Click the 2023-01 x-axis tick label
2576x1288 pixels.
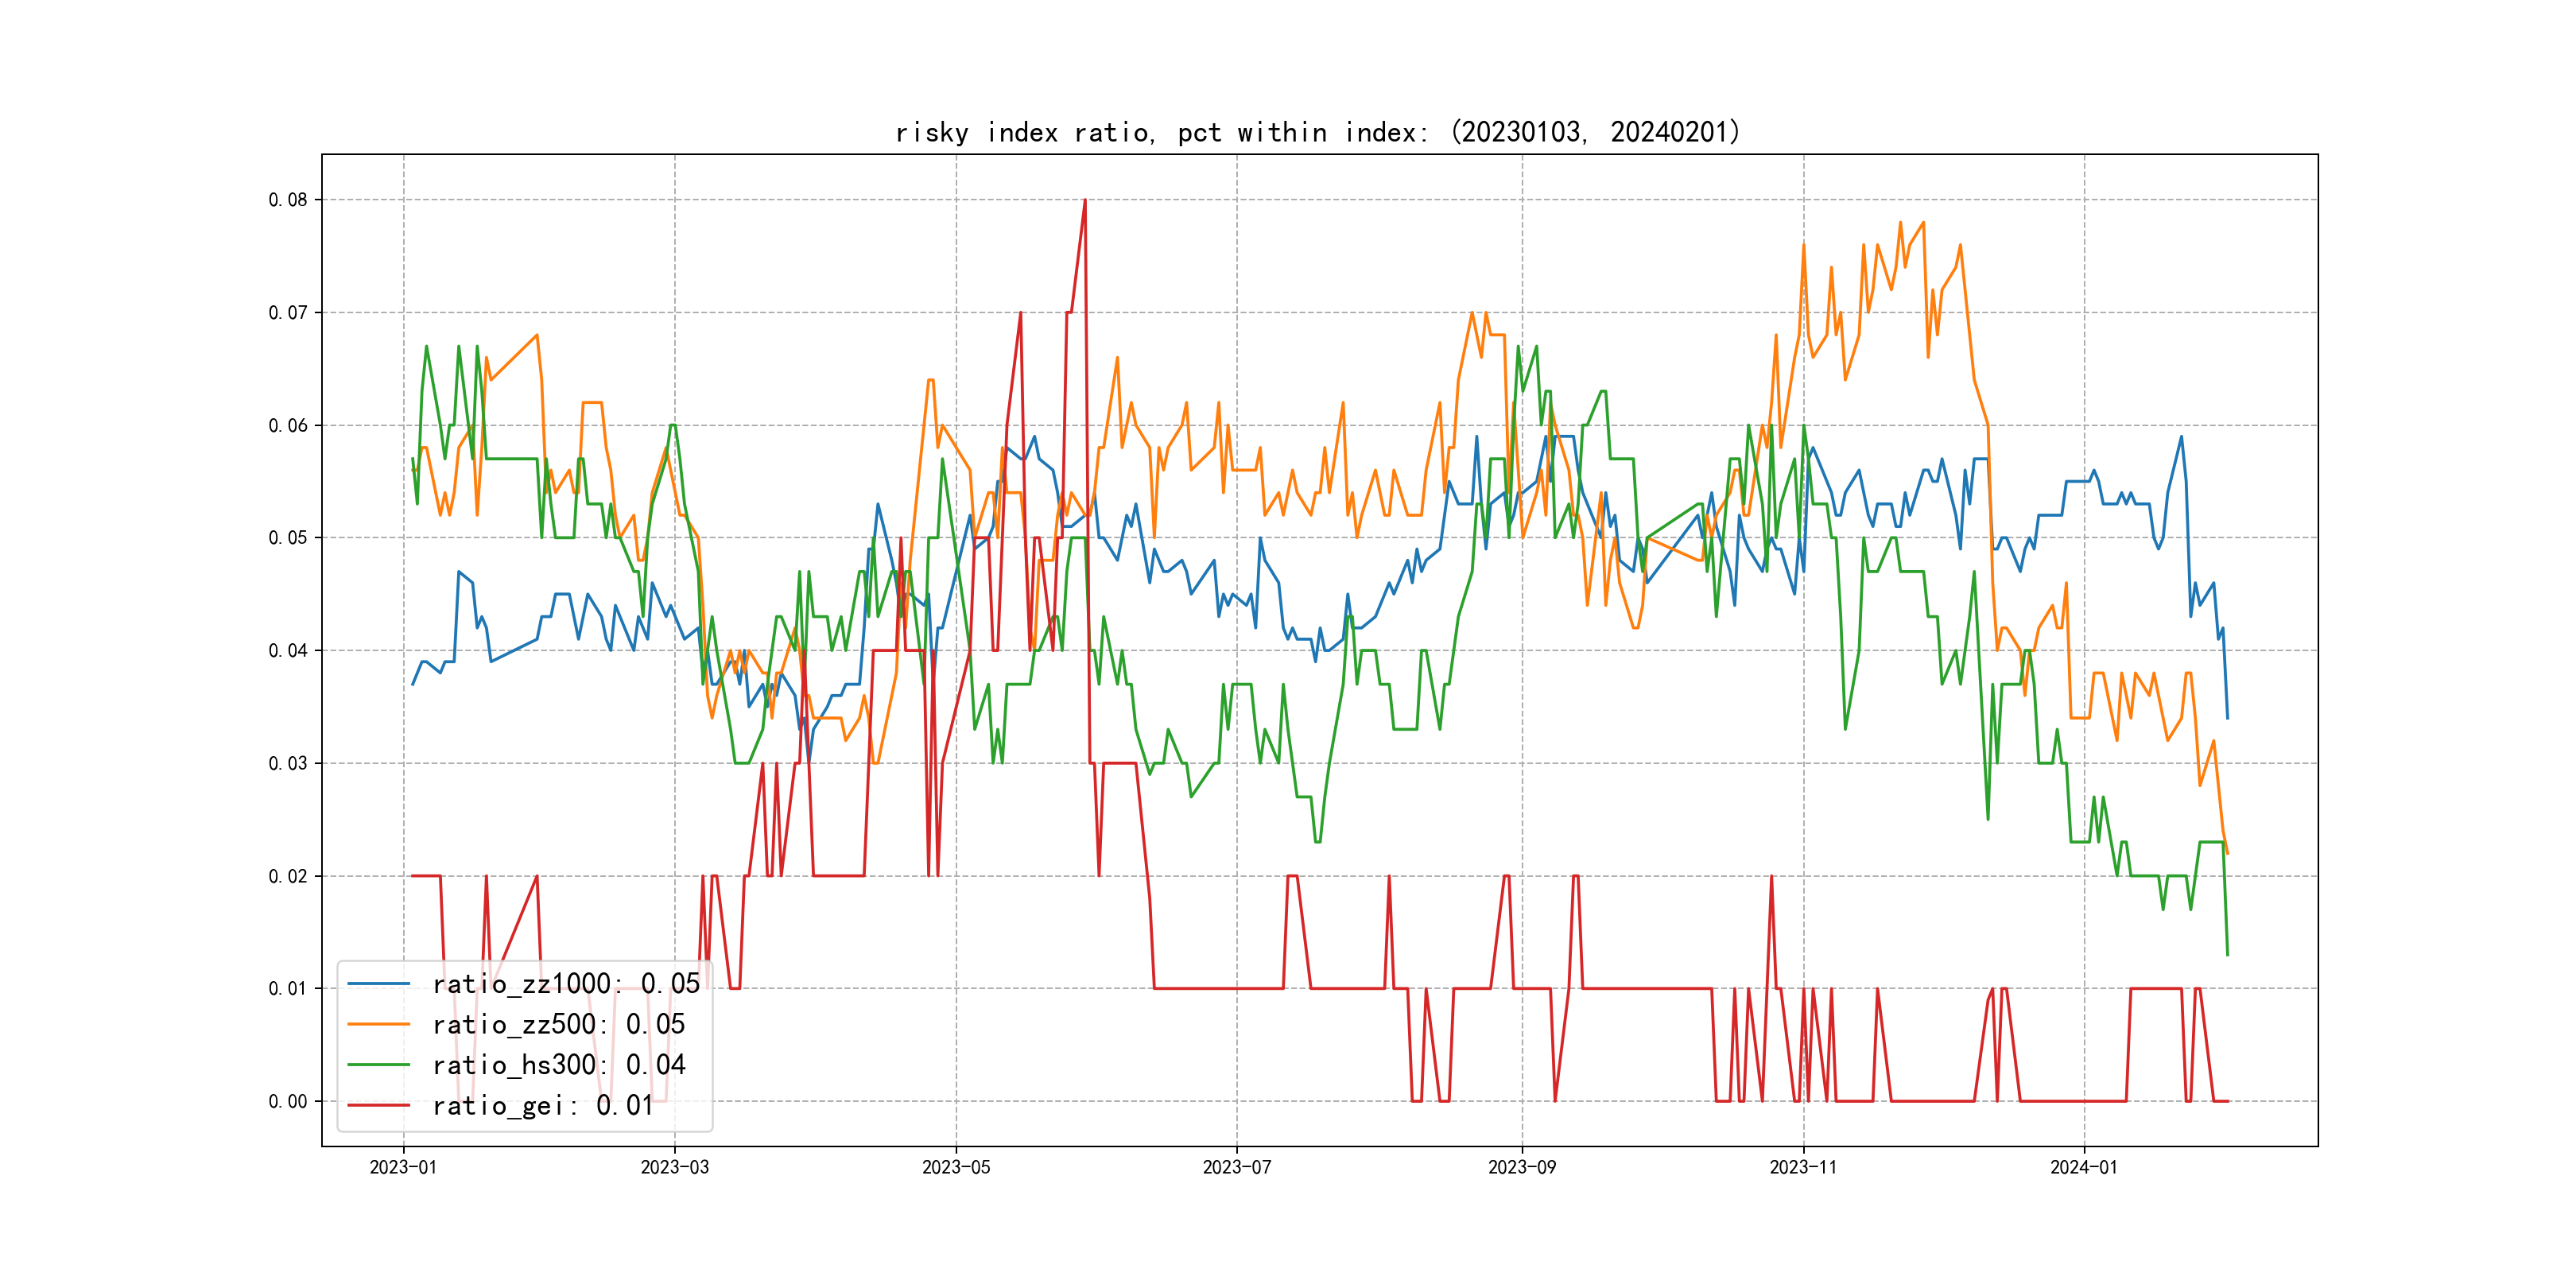tap(403, 1168)
